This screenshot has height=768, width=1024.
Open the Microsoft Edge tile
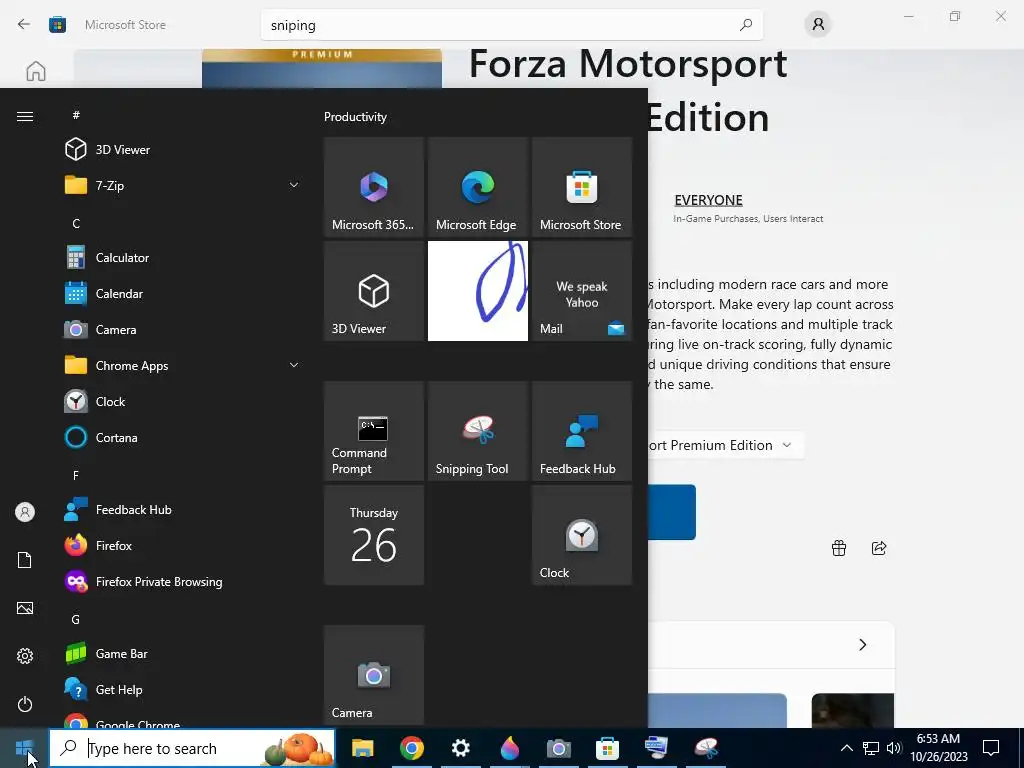tap(477, 187)
